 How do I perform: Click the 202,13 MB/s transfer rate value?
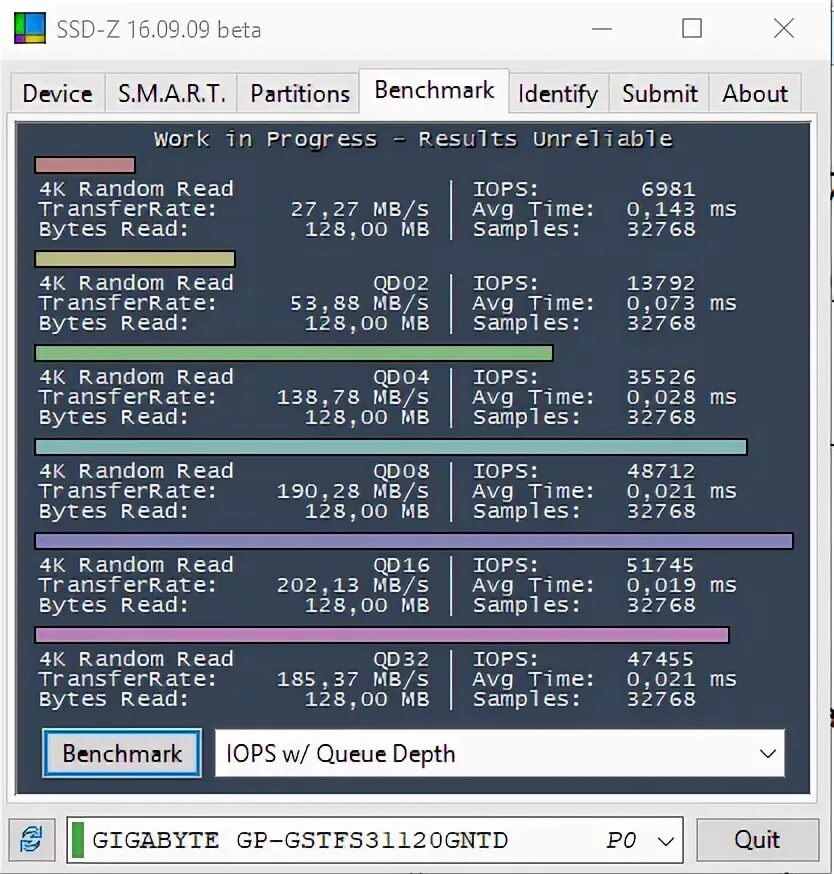point(353,585)
